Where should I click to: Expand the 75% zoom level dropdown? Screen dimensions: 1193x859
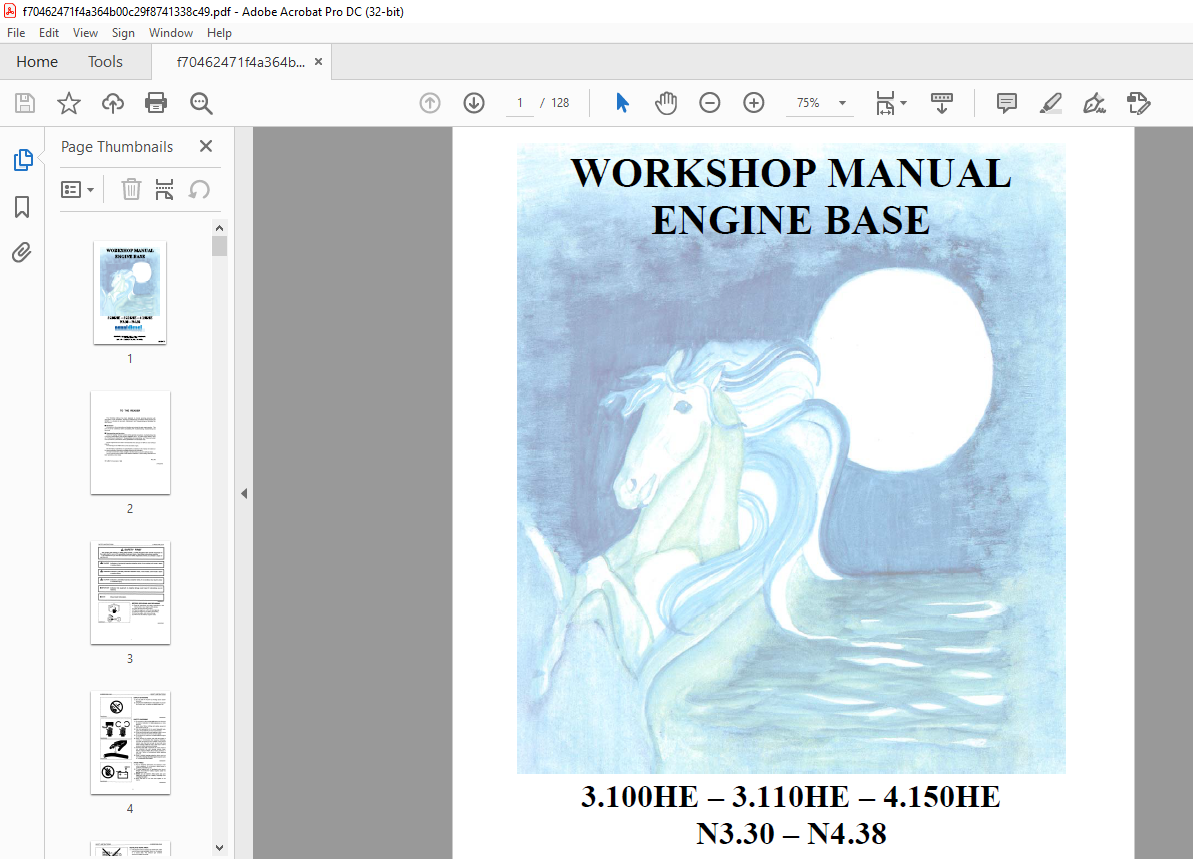(842, 103)
